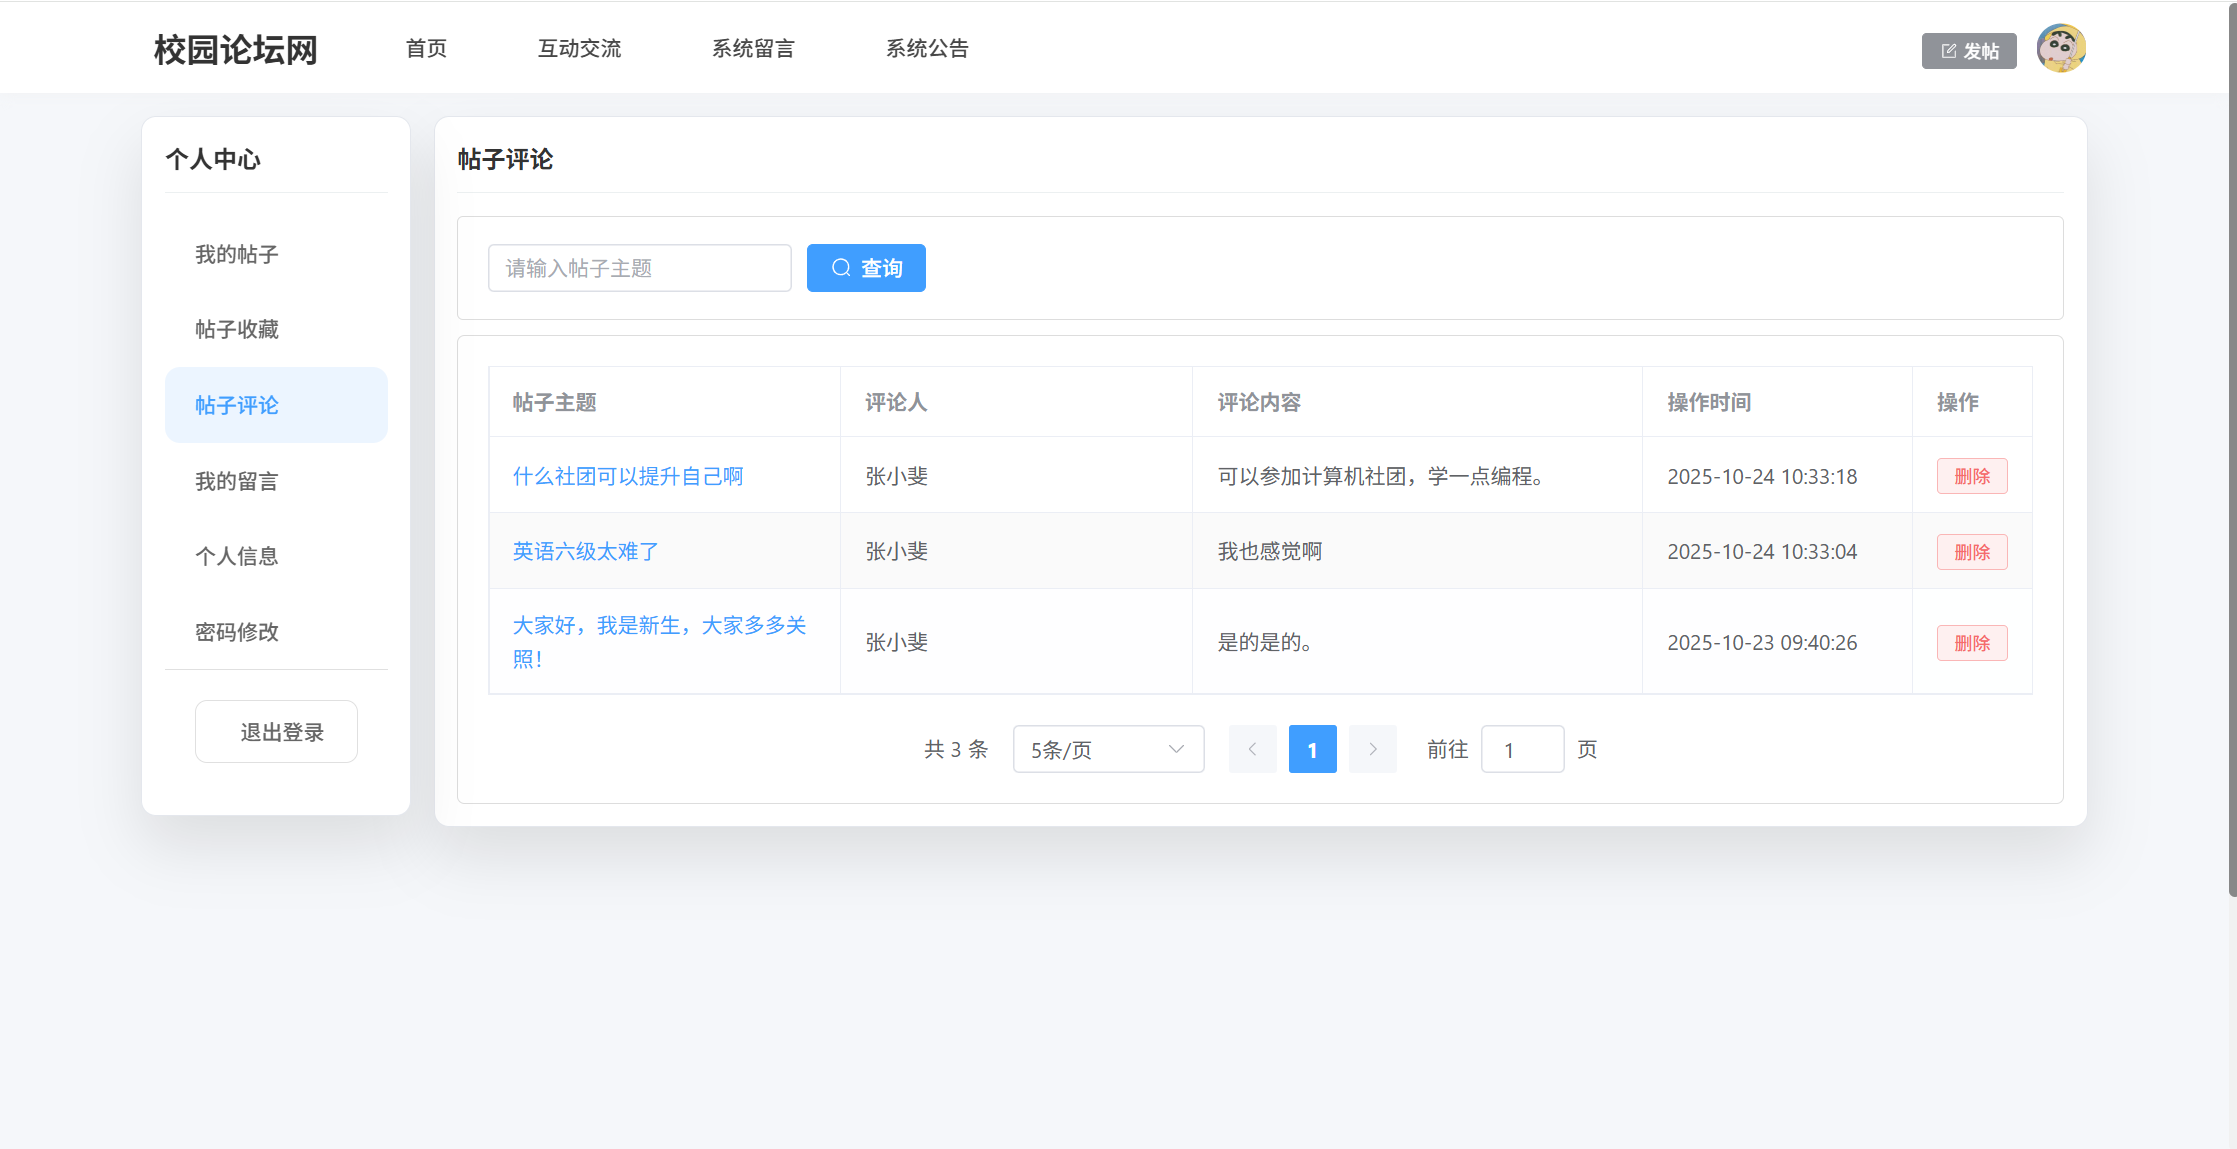
Task: Open 系统留言 in the top navigation
Action: [x=753, y=48]
